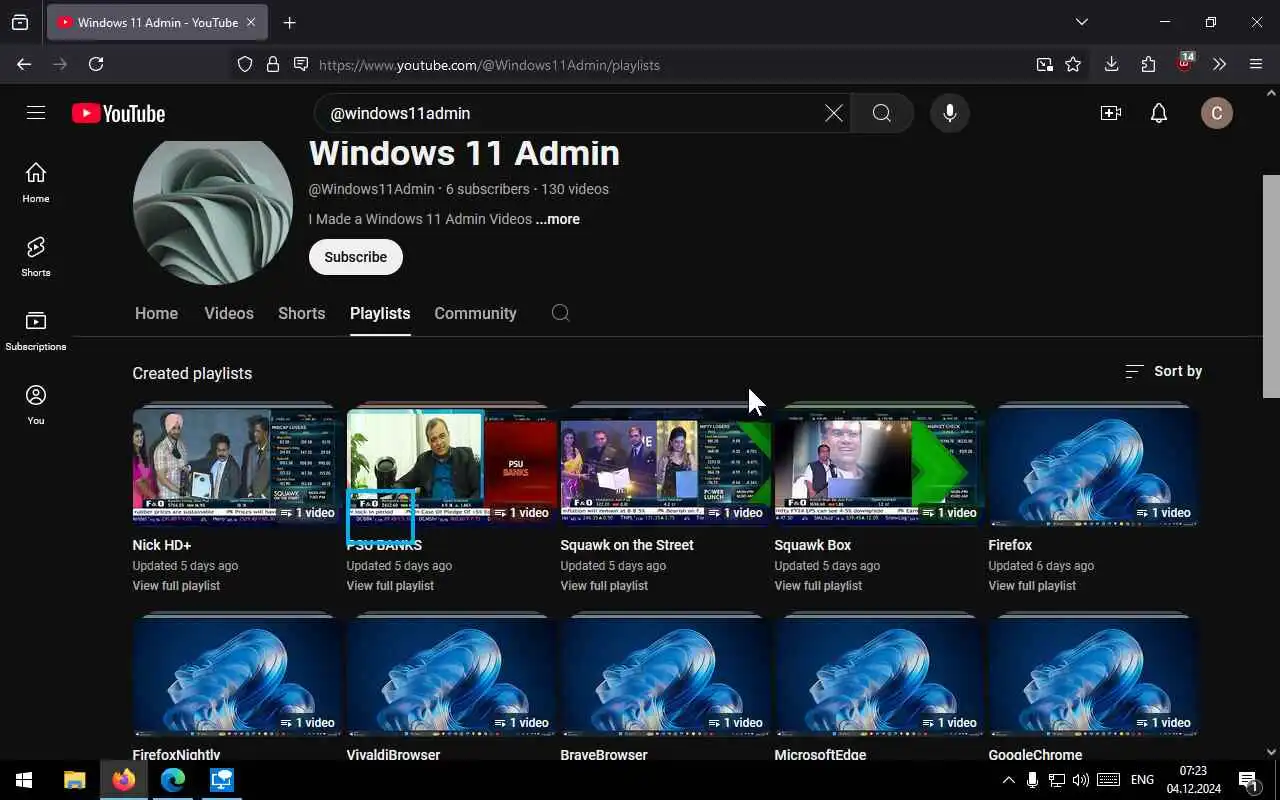The image size is (1280, 800).
Task: Clear the search box with X icon
Action: (834, 113)
